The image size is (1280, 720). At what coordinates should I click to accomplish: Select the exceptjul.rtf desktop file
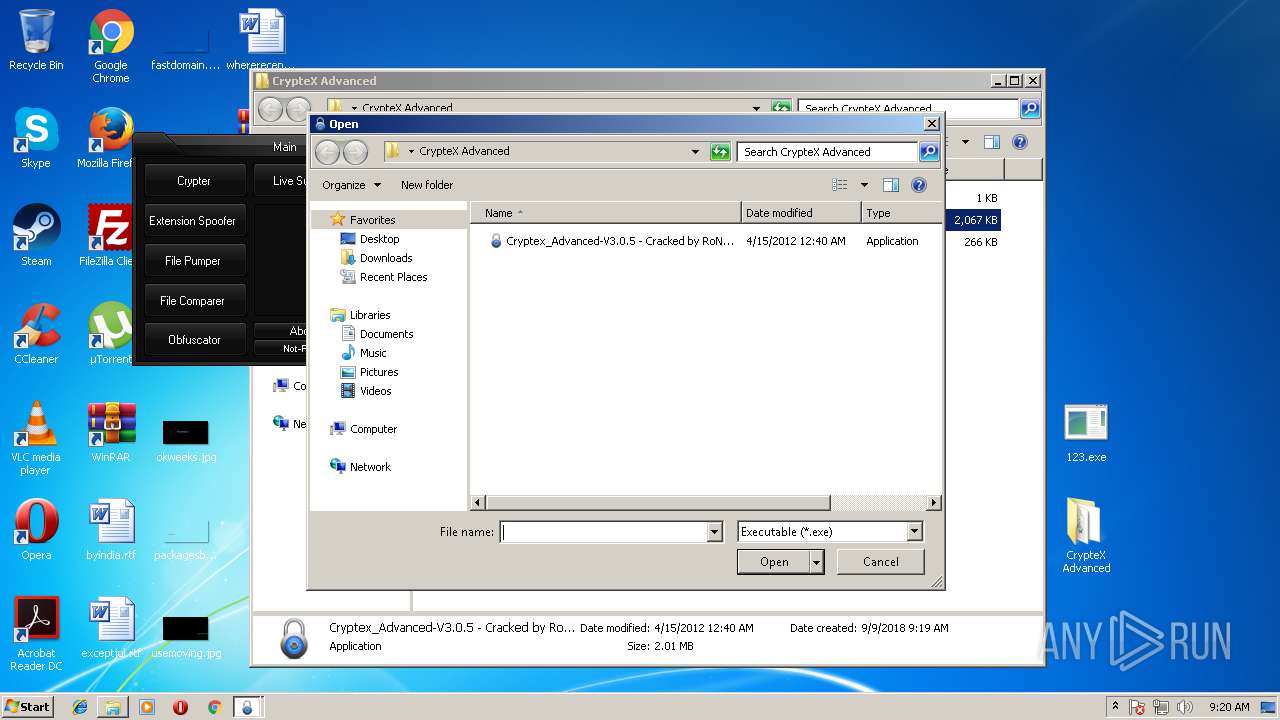tap(111, 629)
